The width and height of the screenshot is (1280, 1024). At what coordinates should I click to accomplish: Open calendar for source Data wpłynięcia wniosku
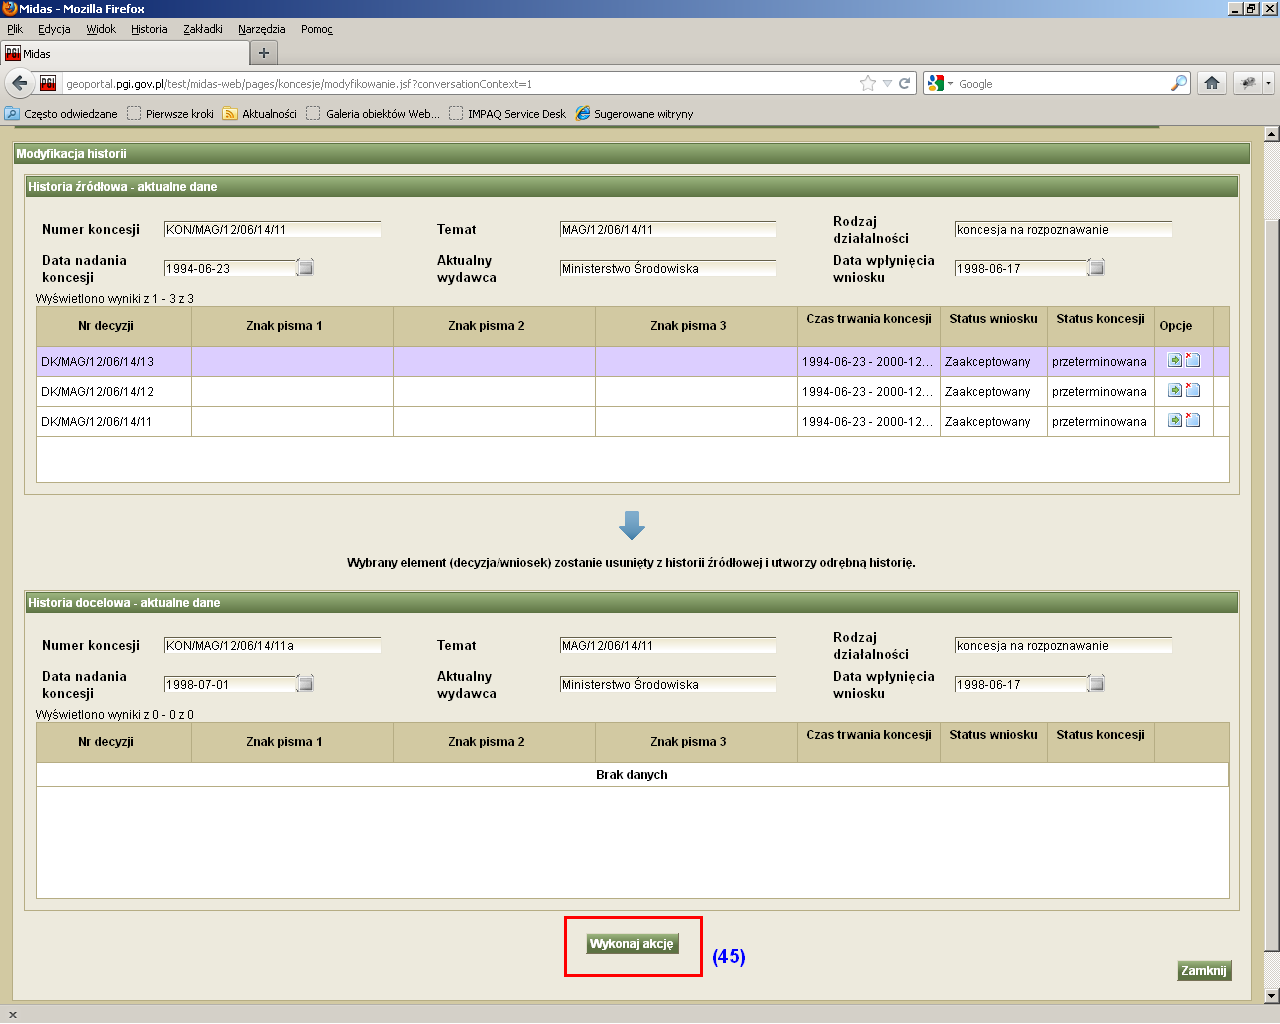pos(1096,268)
